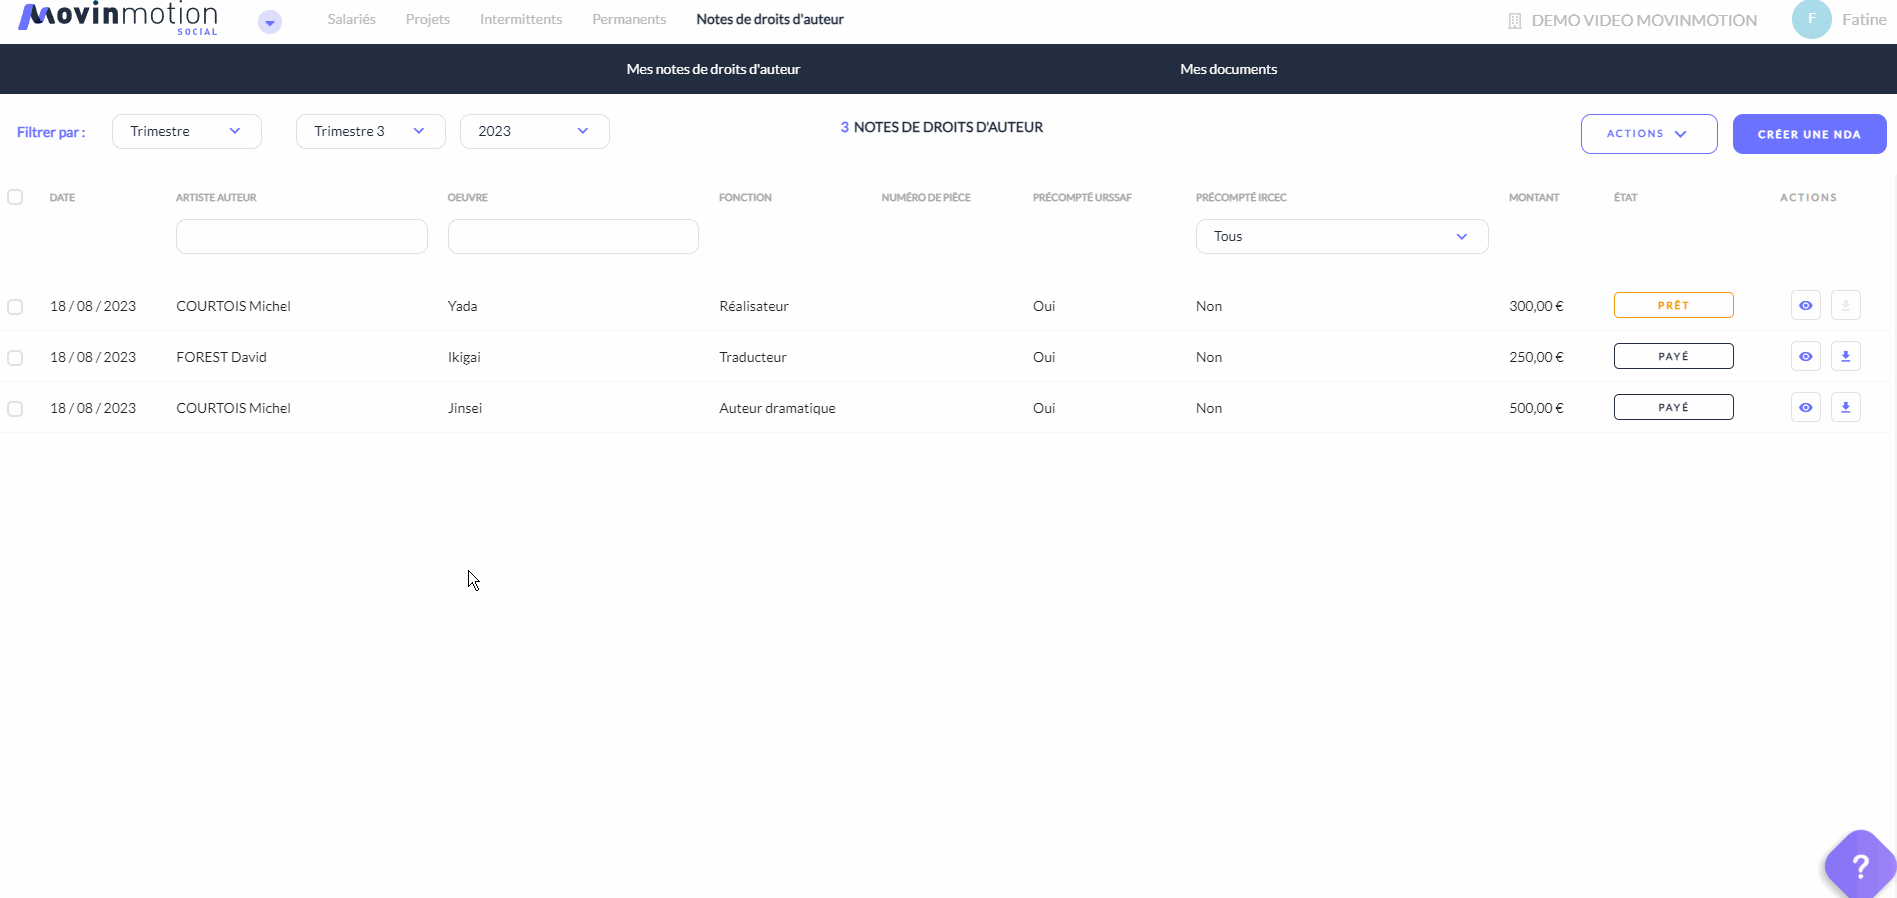1897x898 pixels.
Task: Click the Movinmotion Social logo
Action: coord(118,18)
